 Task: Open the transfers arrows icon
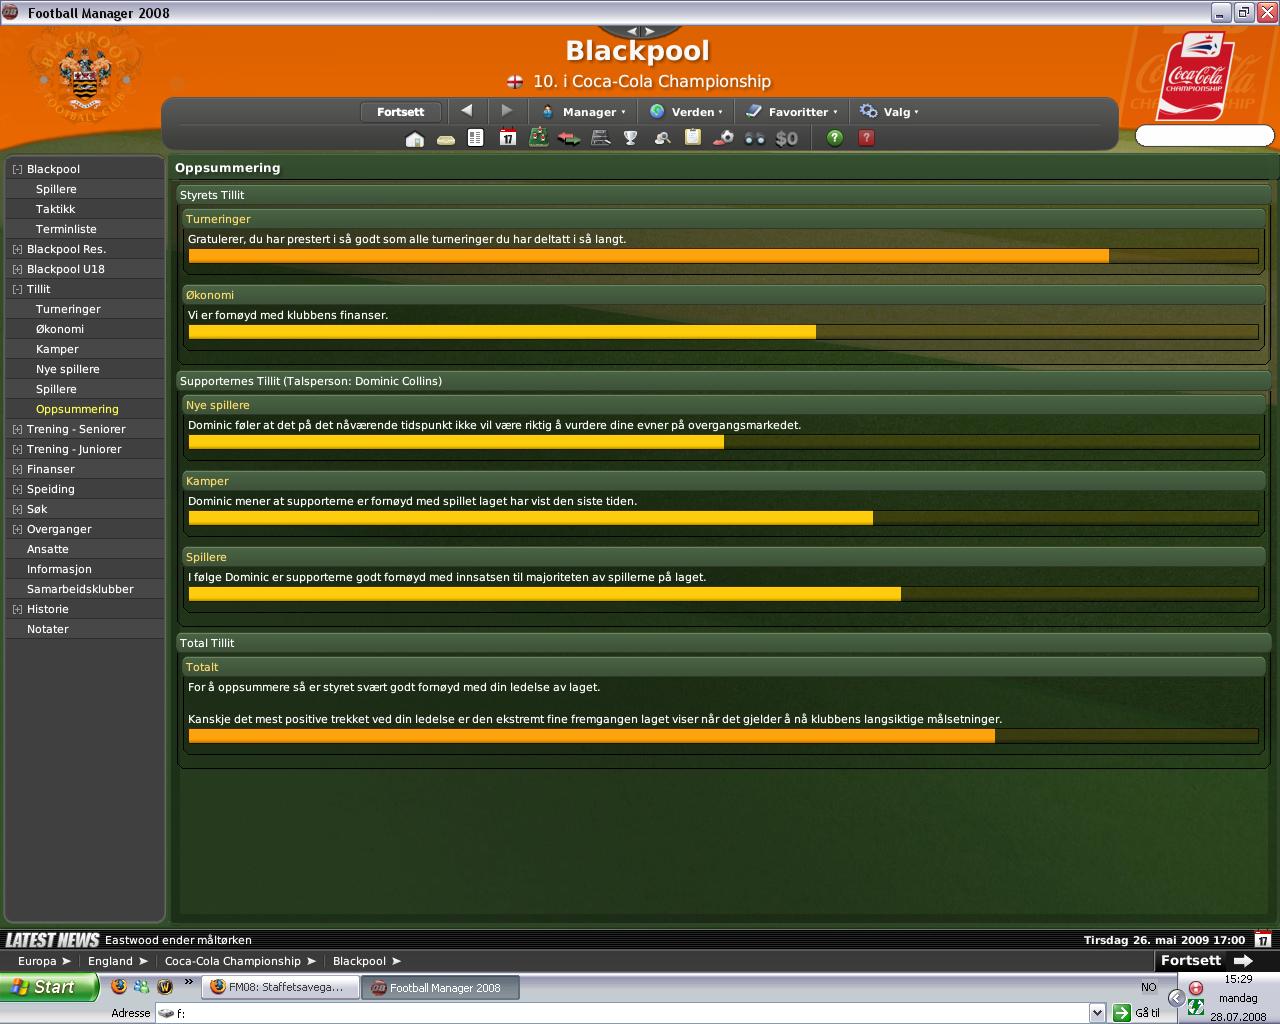tap(569, 139)
